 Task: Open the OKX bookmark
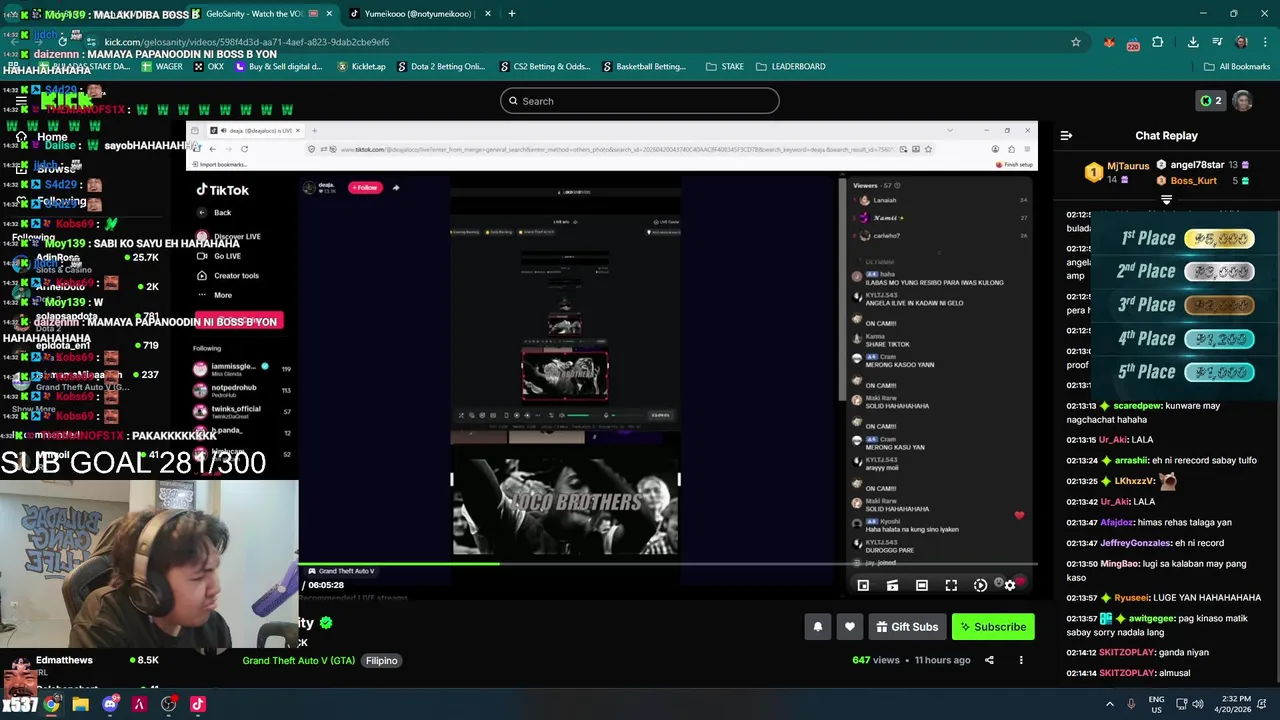pyautogui.click(x=208, y=67)
